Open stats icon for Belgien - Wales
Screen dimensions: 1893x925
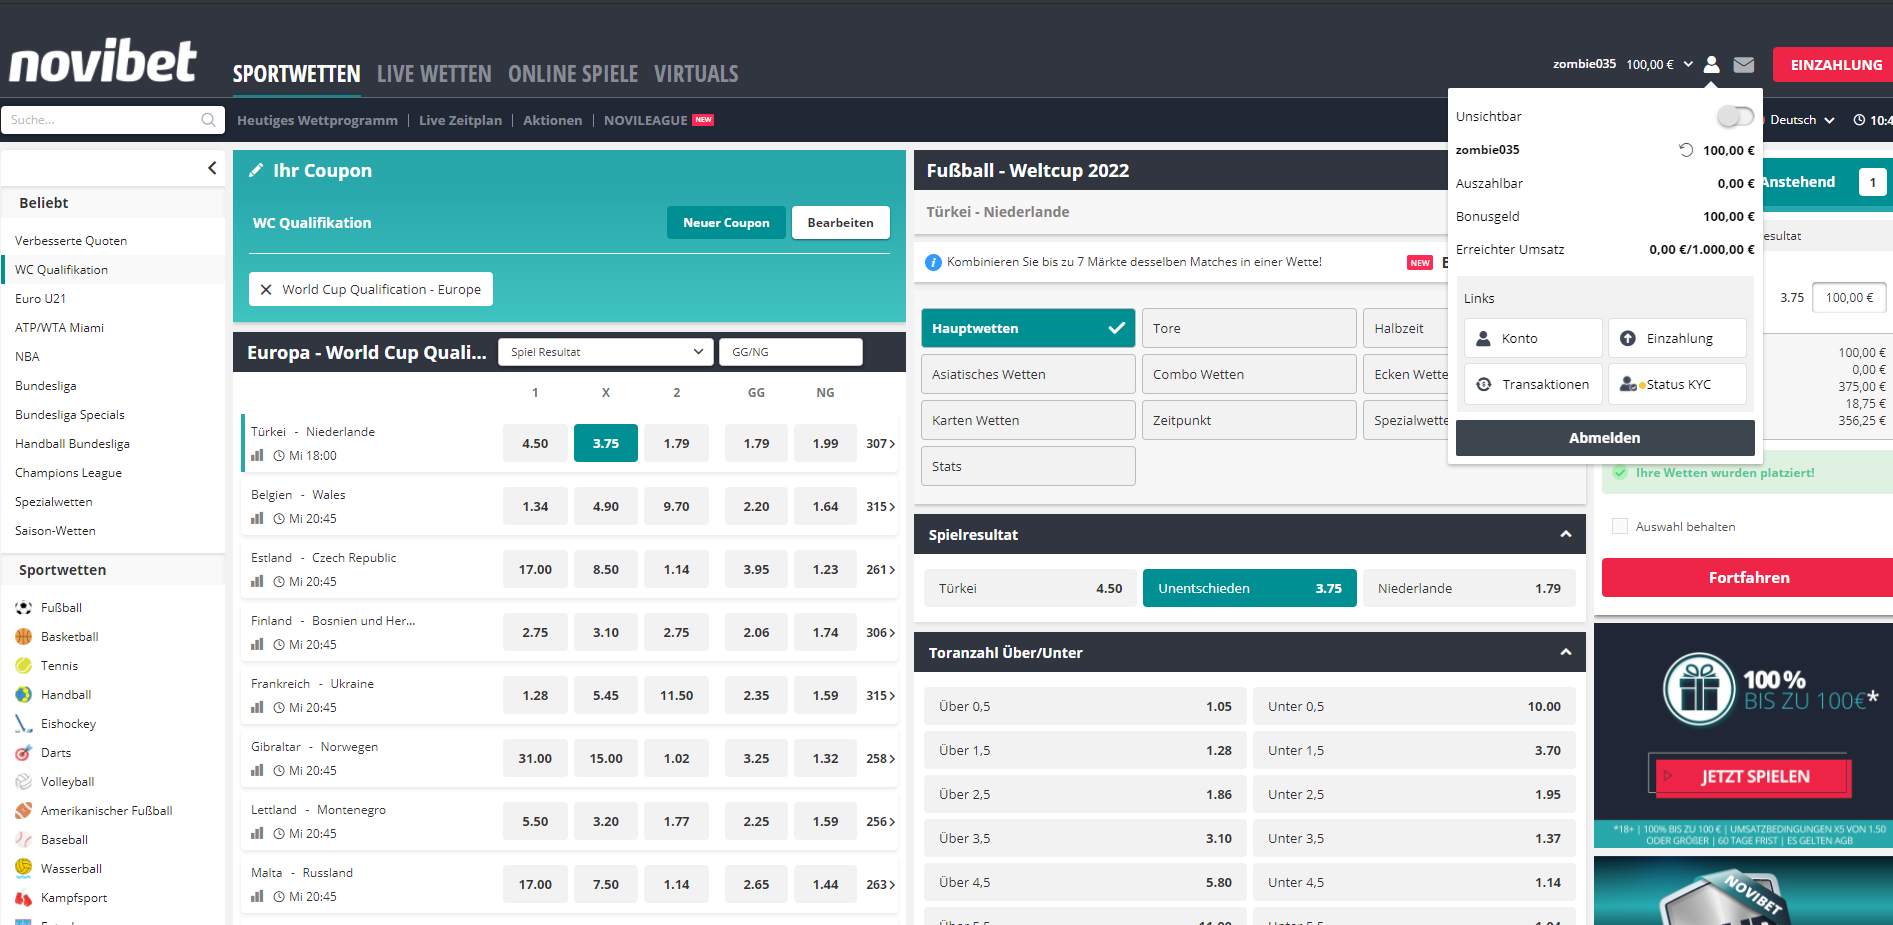coord(257,518)
